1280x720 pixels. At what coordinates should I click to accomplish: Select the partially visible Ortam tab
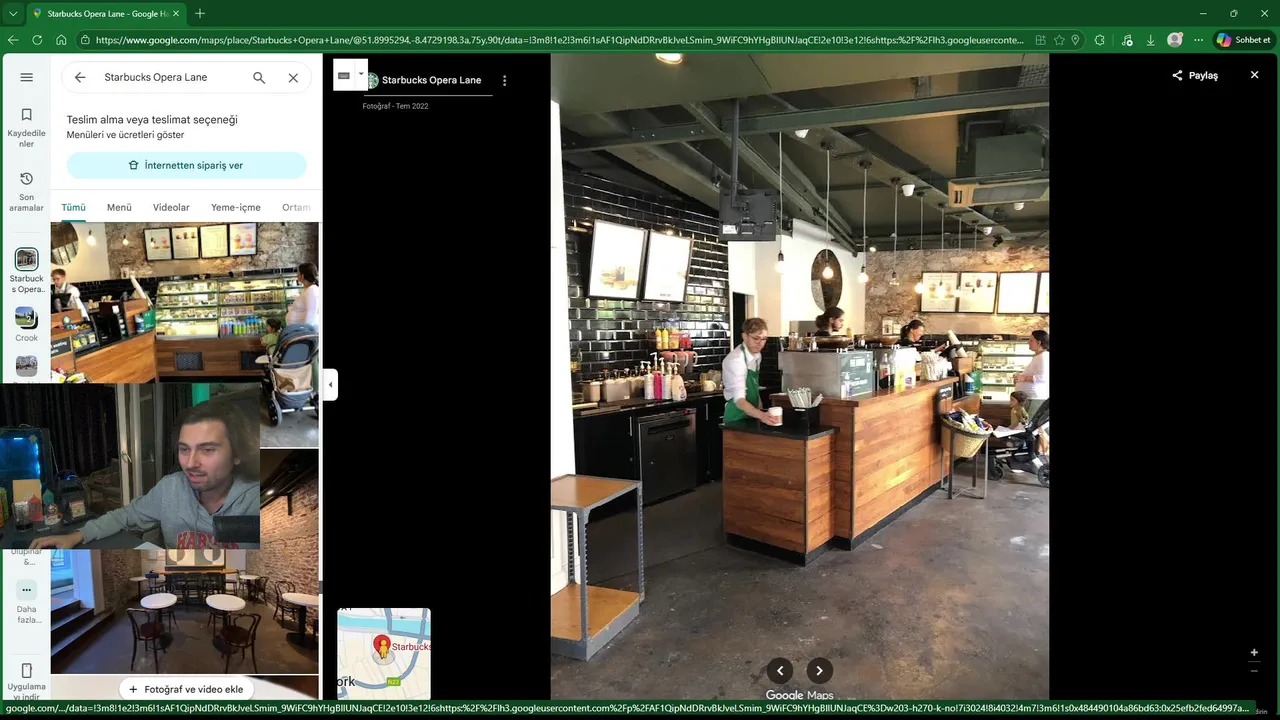pos(297,207)
